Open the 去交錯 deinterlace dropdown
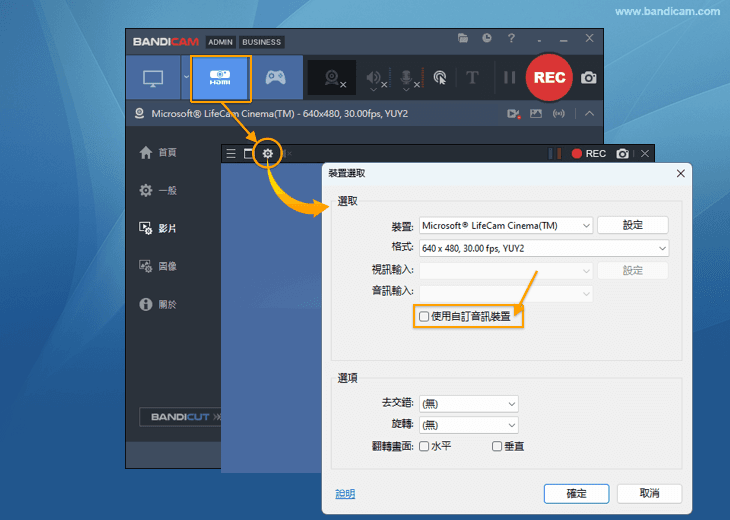The height and width of the screenshot is (520, 730). pyautogui.click(x=469, y=404)
